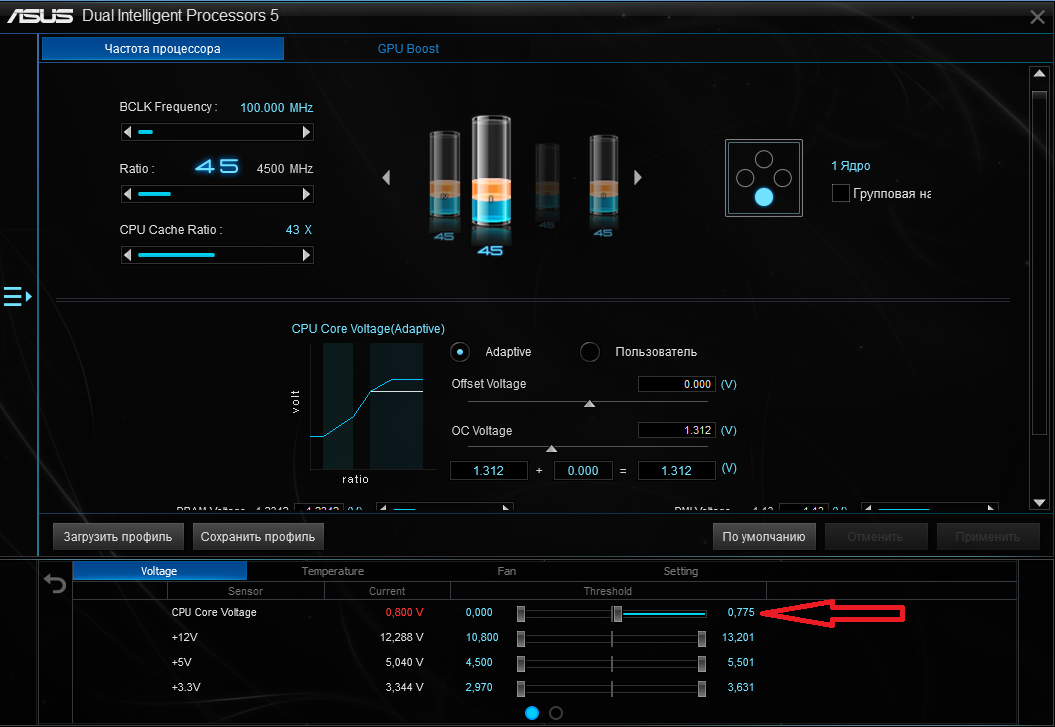Select the rightmost core cylinder

coord(604,175)
